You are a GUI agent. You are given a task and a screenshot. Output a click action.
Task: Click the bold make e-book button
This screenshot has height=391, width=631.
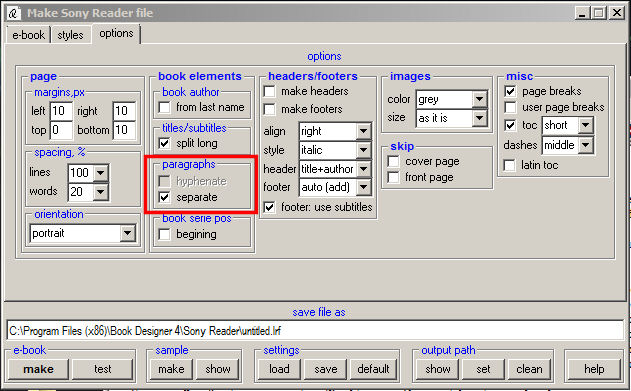tap(38, 369)
